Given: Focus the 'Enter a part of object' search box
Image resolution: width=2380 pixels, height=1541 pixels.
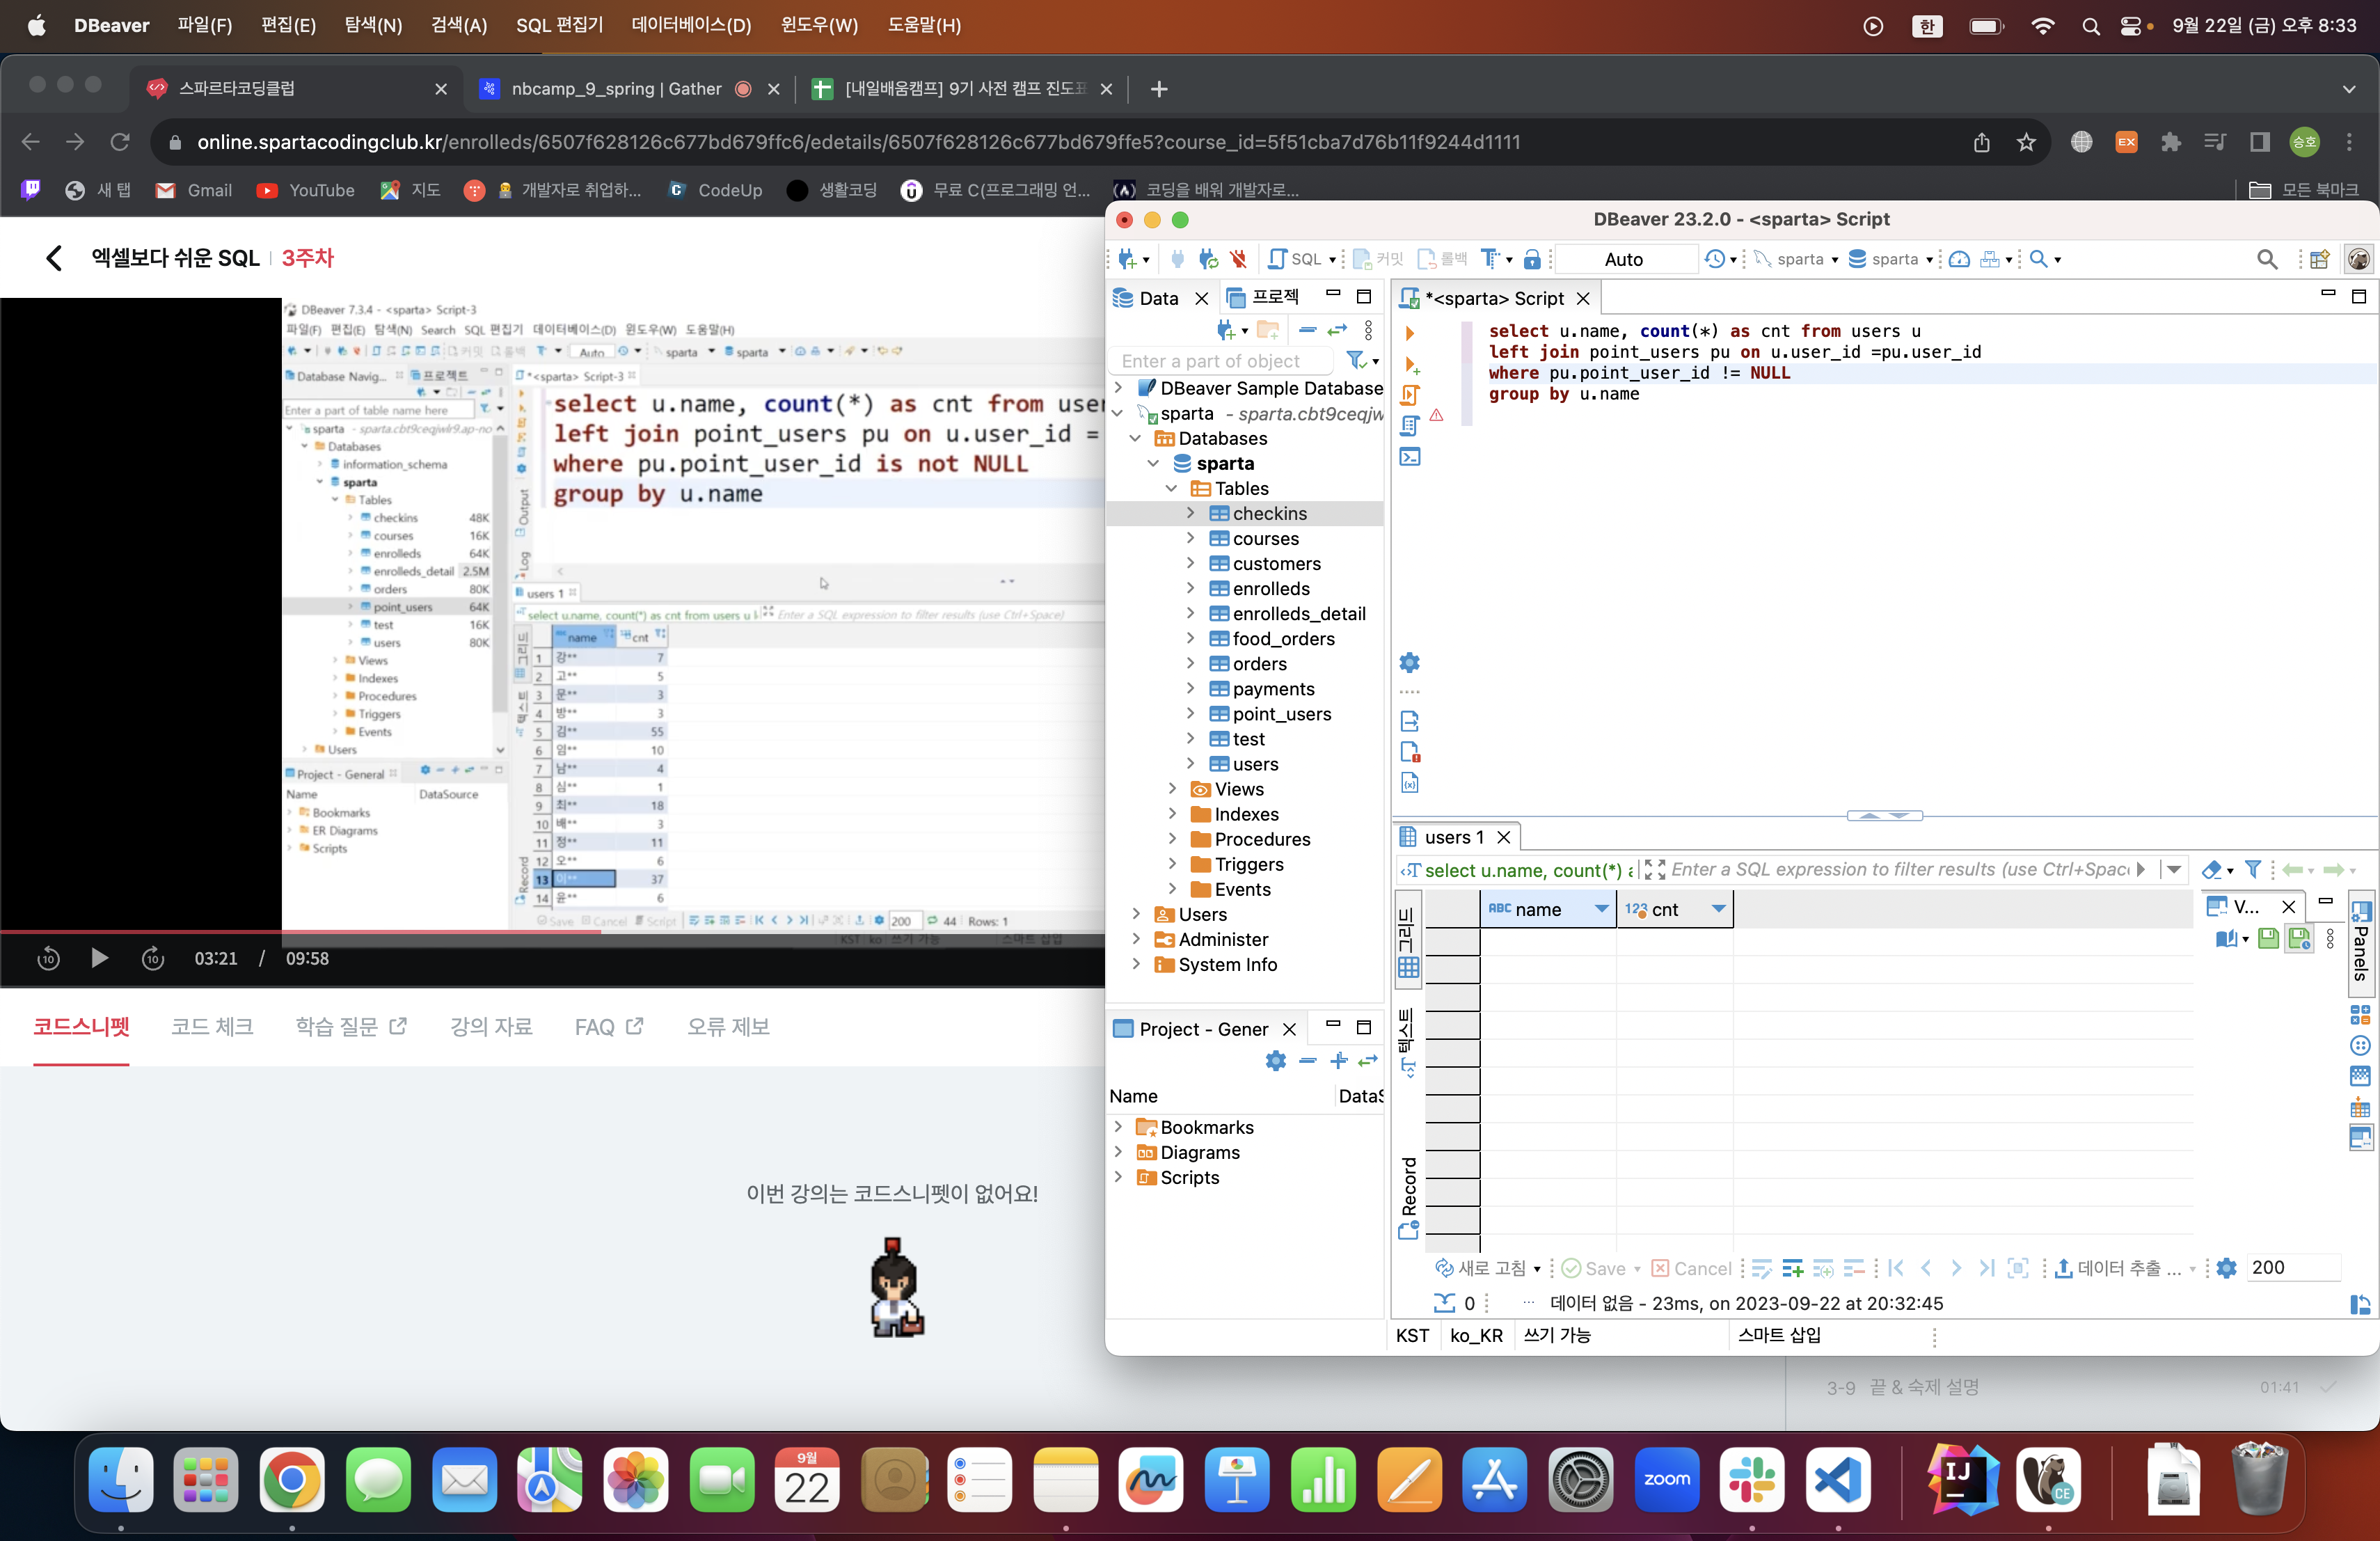Looking at the screenshot, I should [x=1222, y=361].
